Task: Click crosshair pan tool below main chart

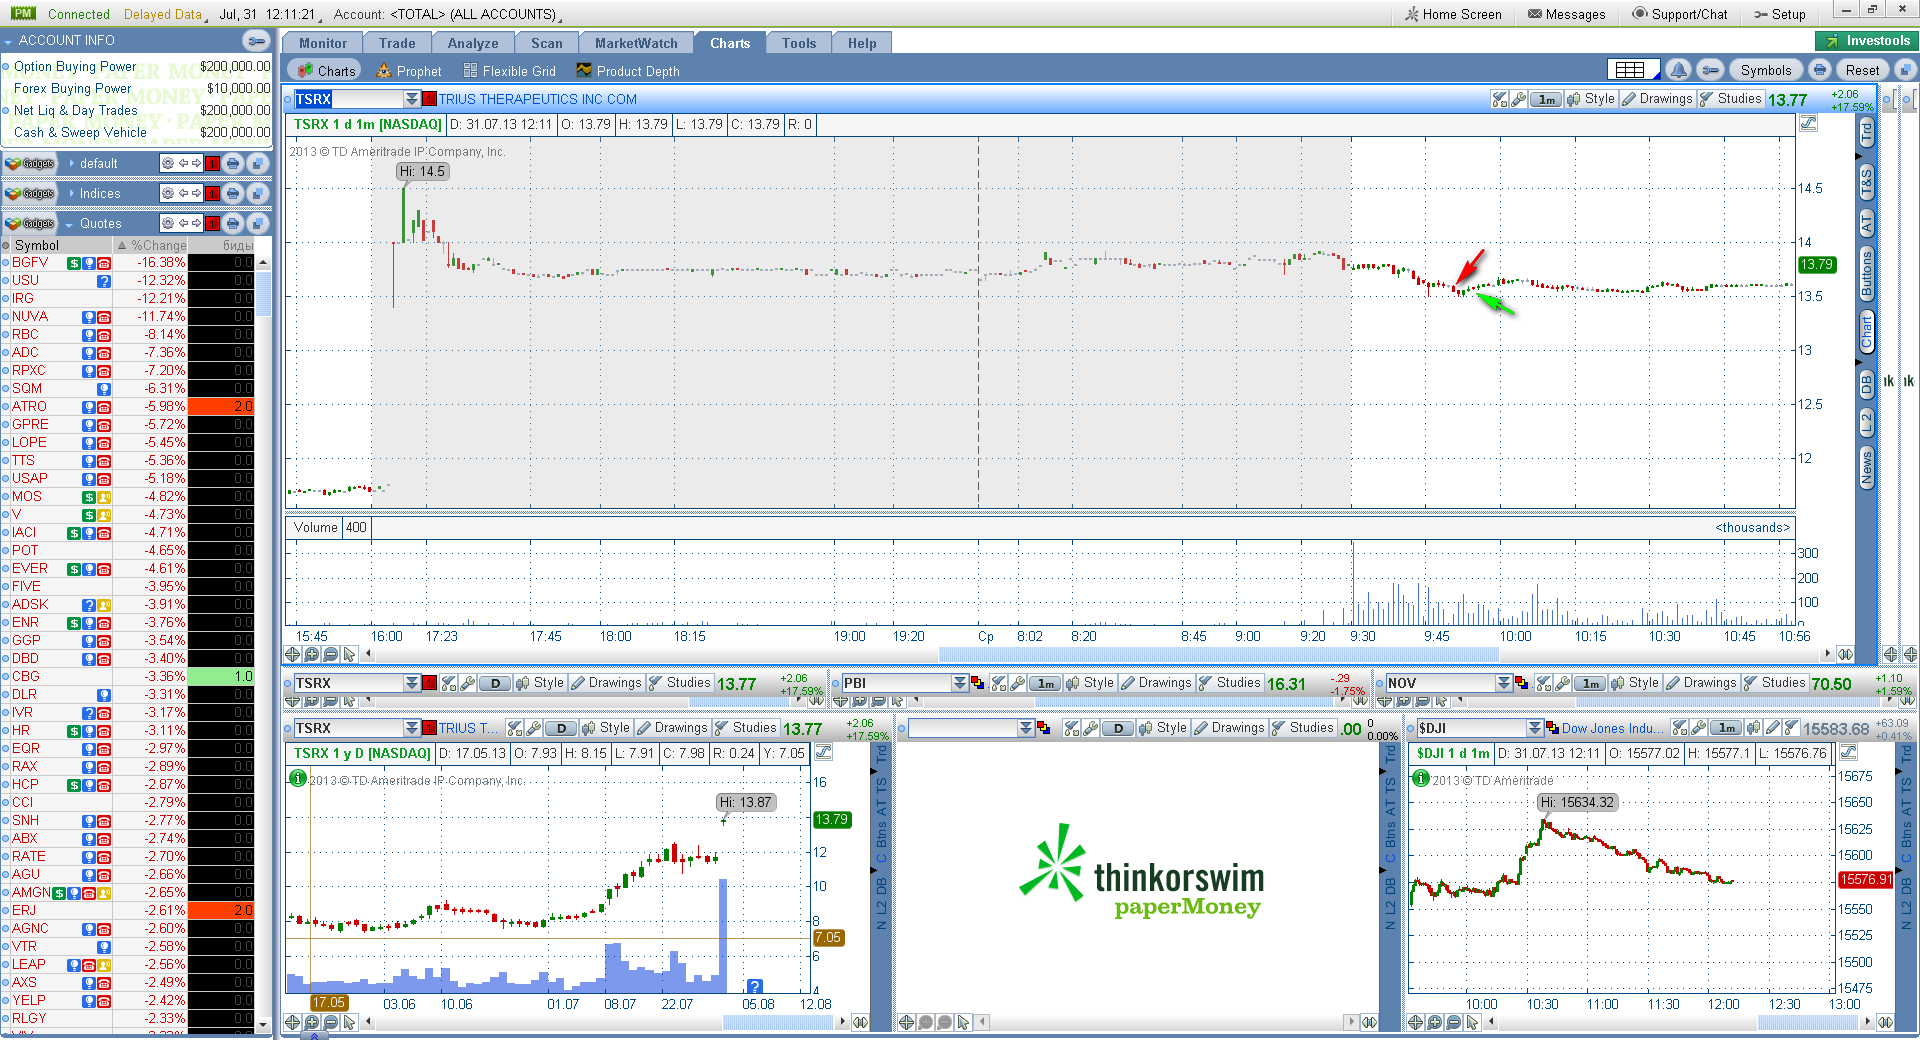Action: (x=293, y=654)
